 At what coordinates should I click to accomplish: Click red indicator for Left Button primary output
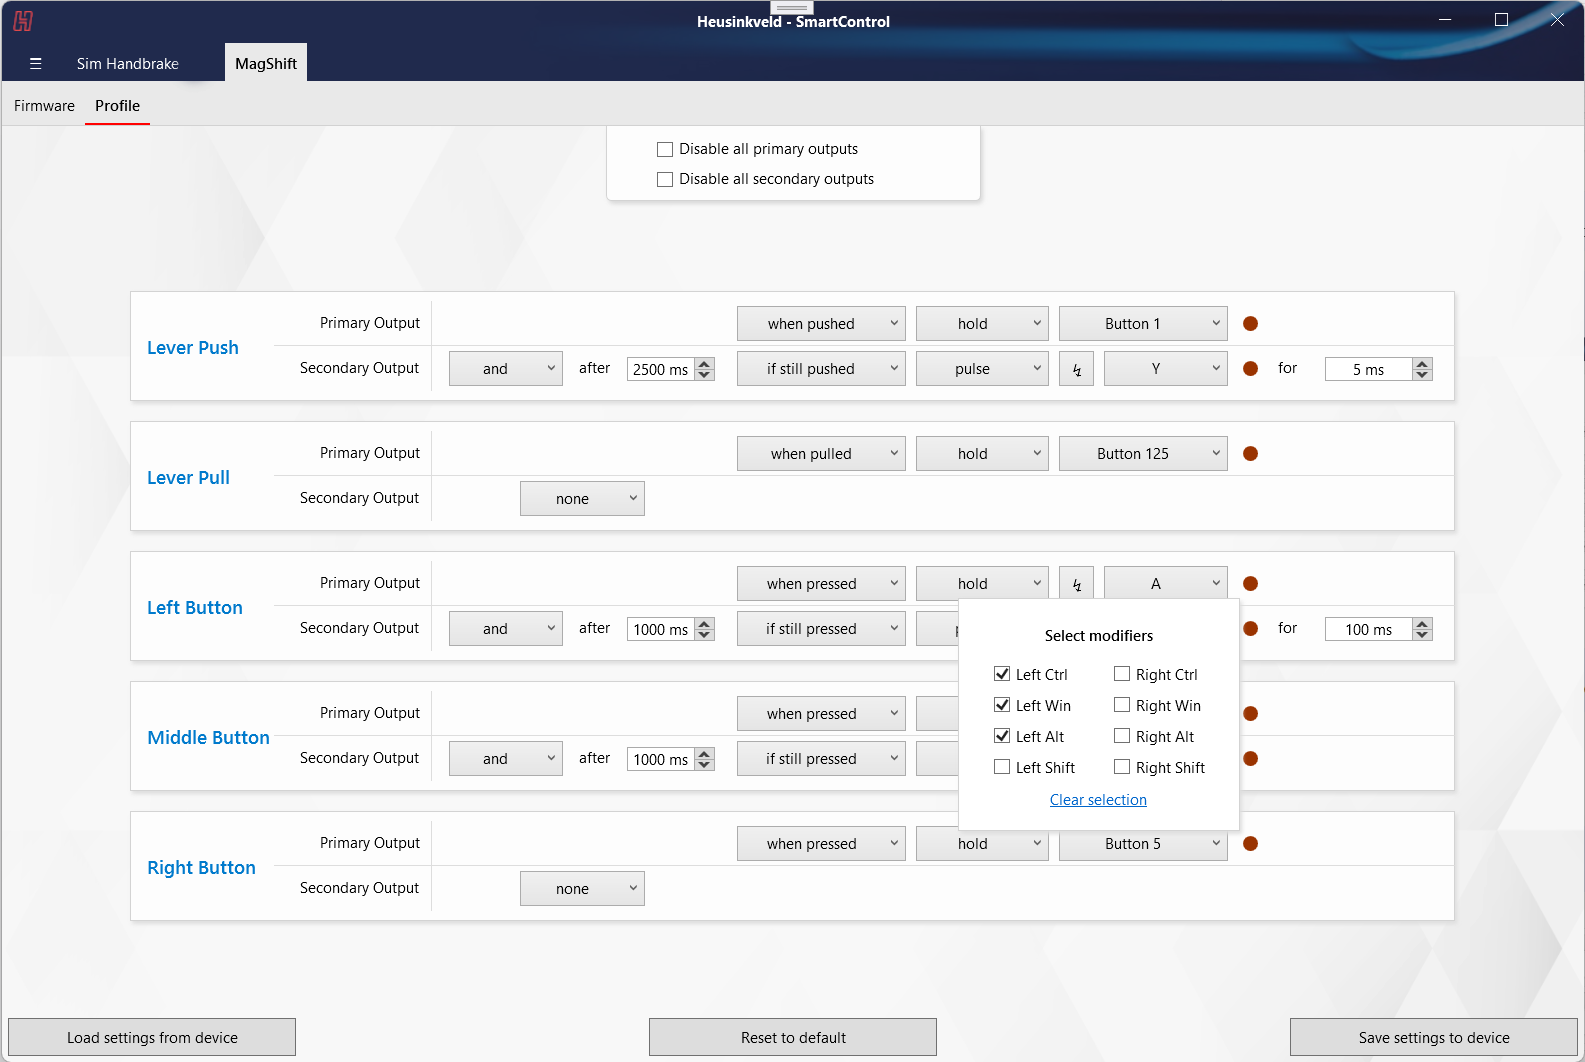click(x=1250, y=584)
